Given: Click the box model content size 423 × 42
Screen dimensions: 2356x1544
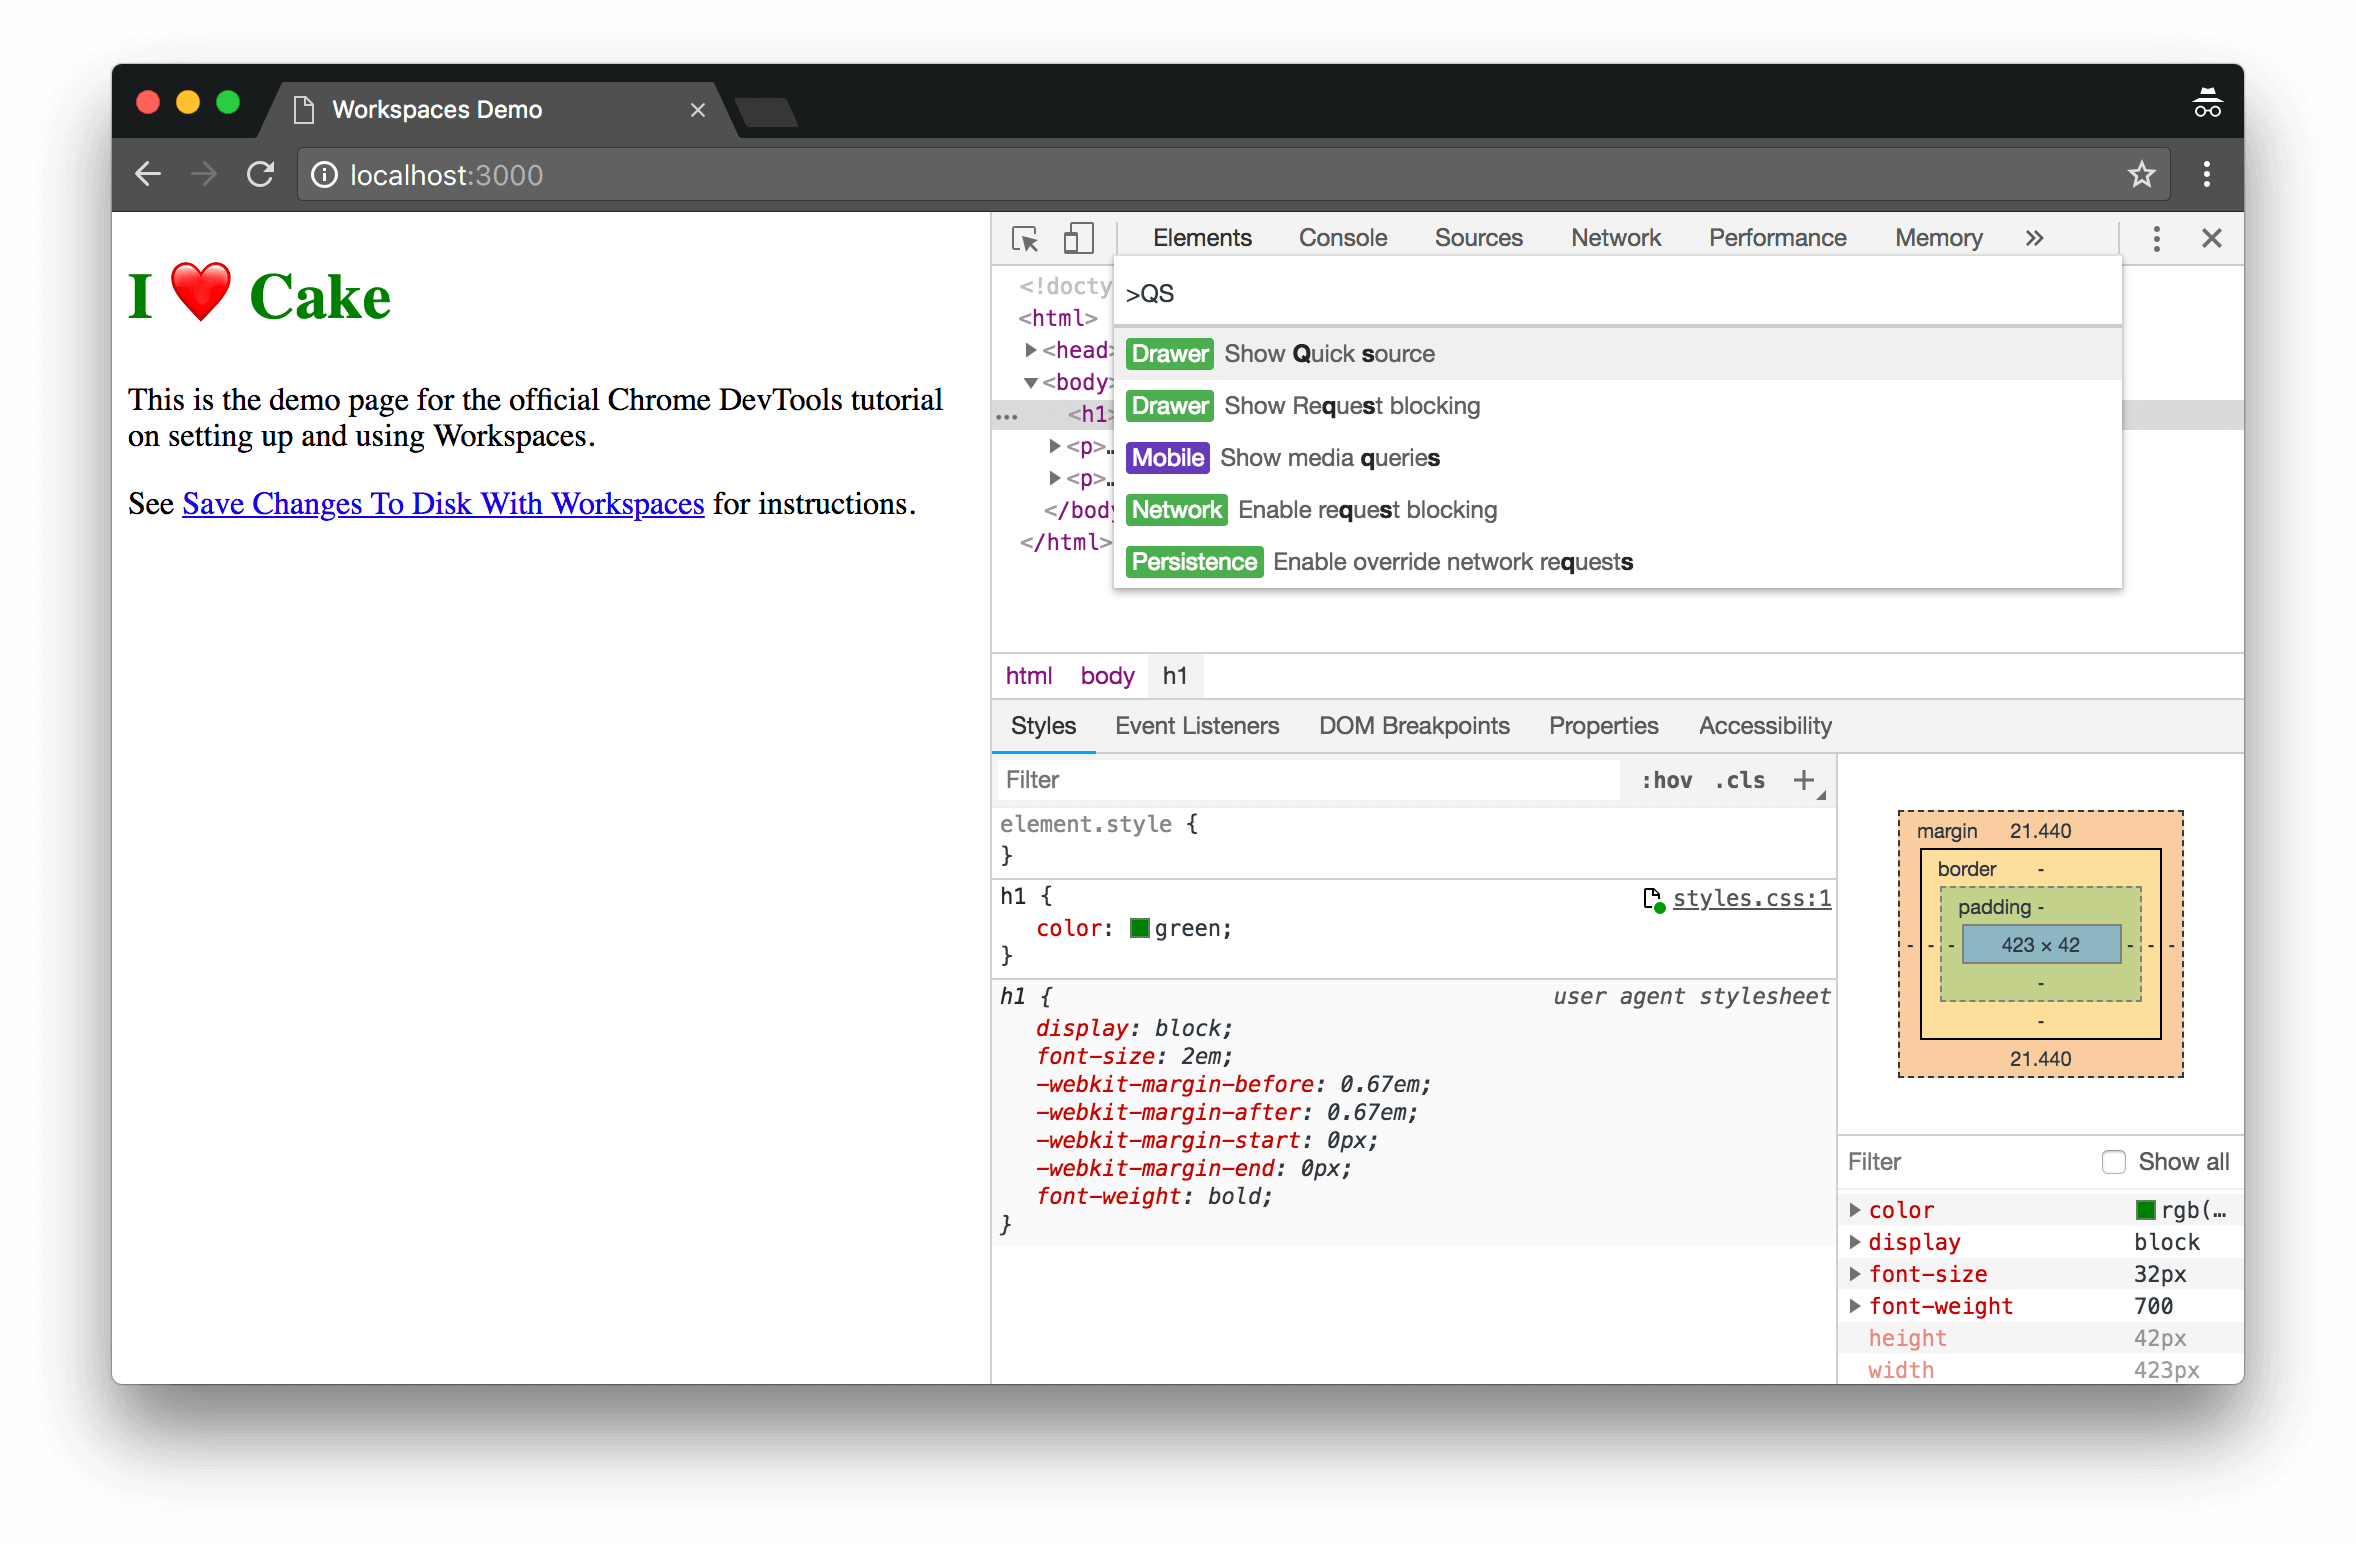Looking at the screenshot, I should 2040,945.
